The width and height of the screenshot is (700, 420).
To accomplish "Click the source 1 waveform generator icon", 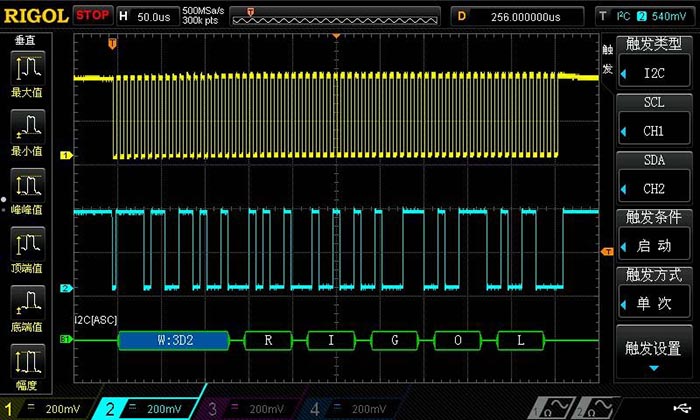I will coord(552,408).
